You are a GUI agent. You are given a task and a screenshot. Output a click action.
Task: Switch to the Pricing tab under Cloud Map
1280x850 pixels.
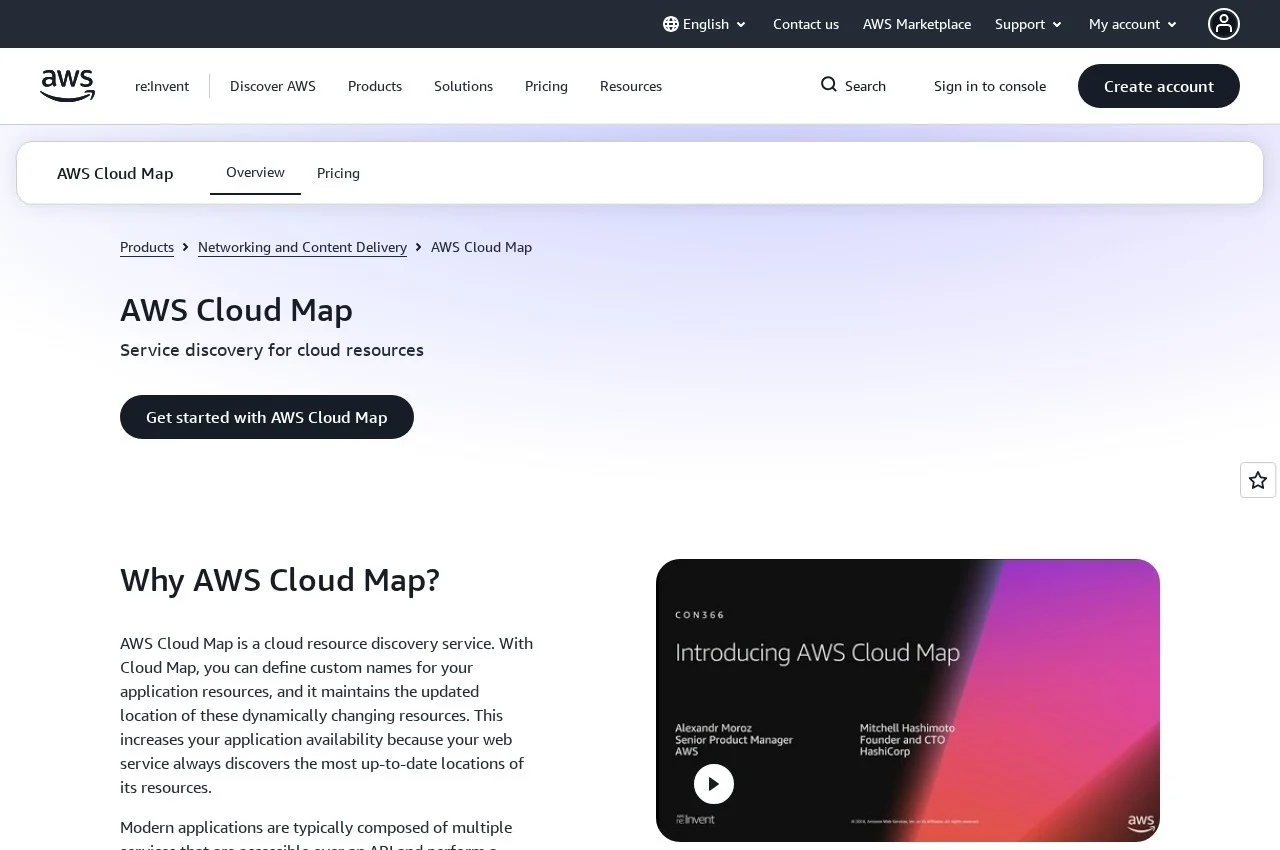[338, 173]
